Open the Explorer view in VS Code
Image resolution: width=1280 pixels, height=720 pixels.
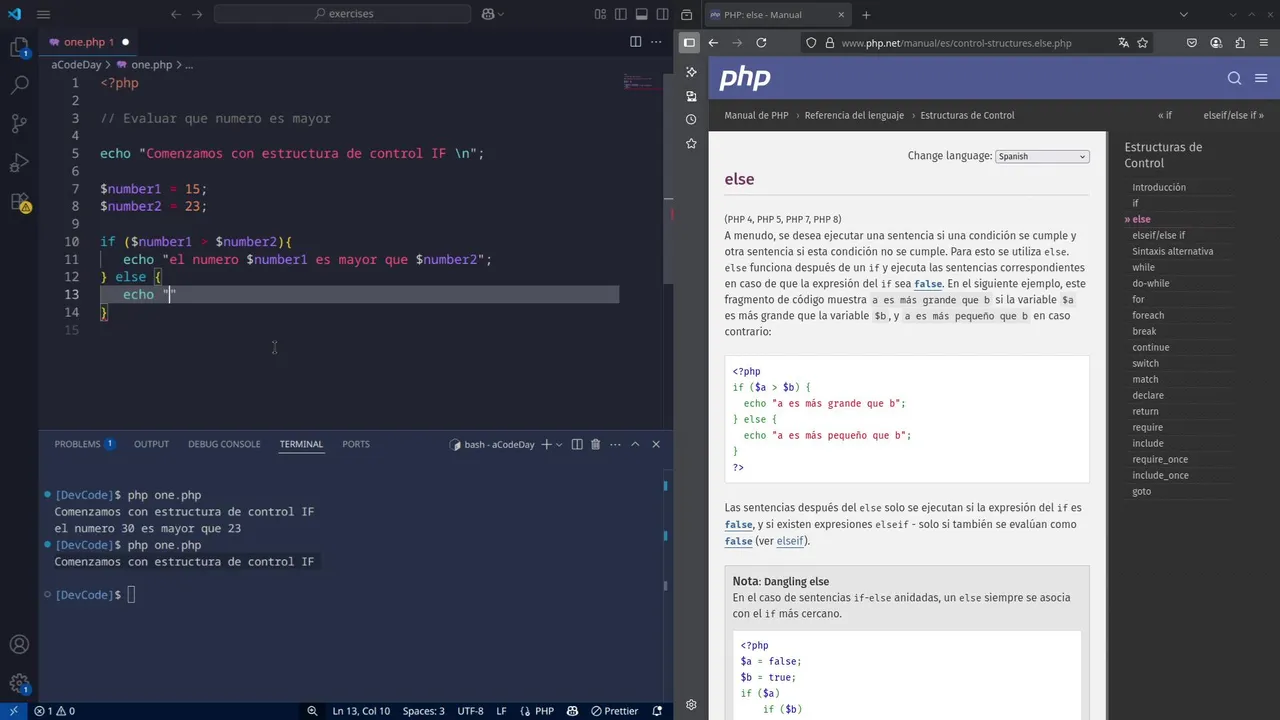[x=19, y=48]
